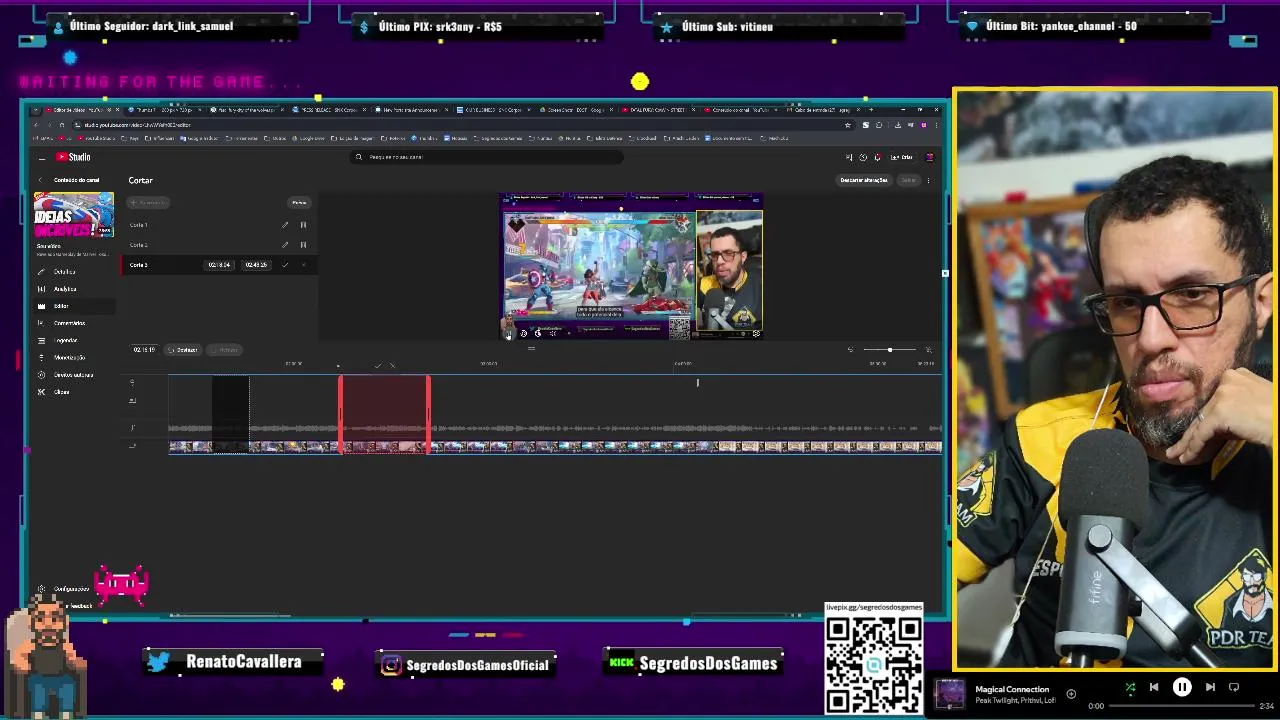The image size is (1280, 720).
Task: Open the video thumbnail in the sidebar
Action: (74, 215)
